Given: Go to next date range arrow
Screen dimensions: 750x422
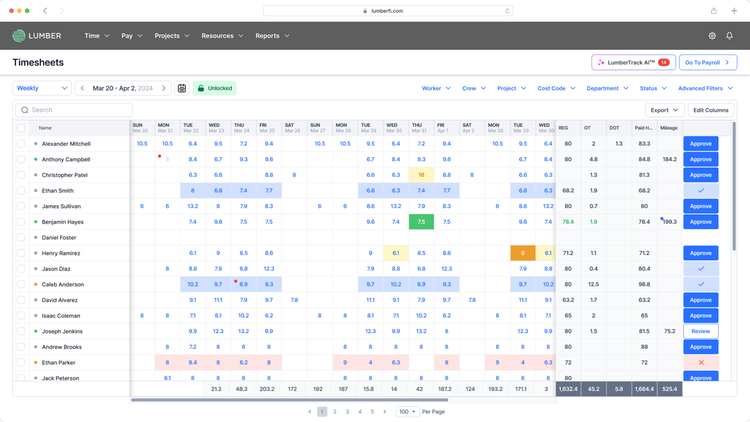Looking at the screenshot, I should pyautogui.click(x=164, y=88).
